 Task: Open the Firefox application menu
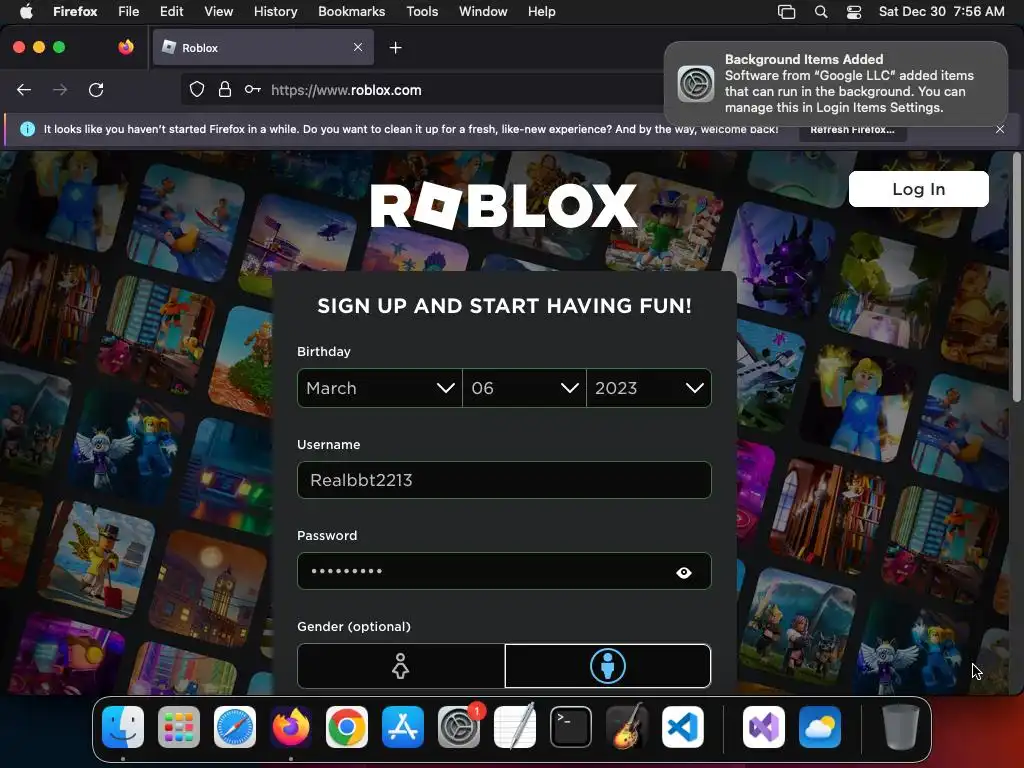point(75,11)
